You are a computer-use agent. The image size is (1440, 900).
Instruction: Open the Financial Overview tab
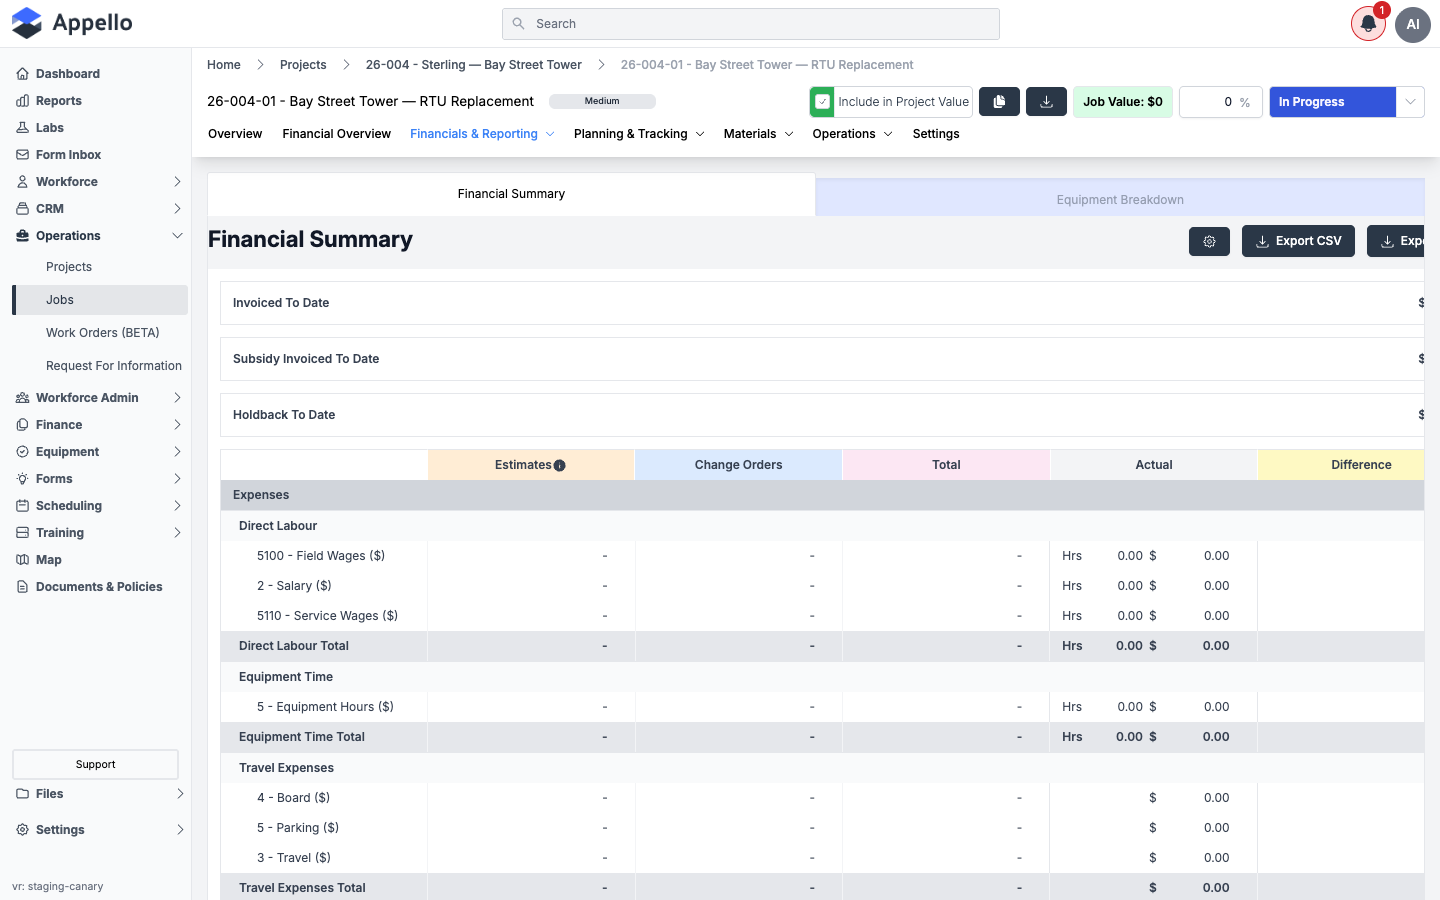[336, 134]
